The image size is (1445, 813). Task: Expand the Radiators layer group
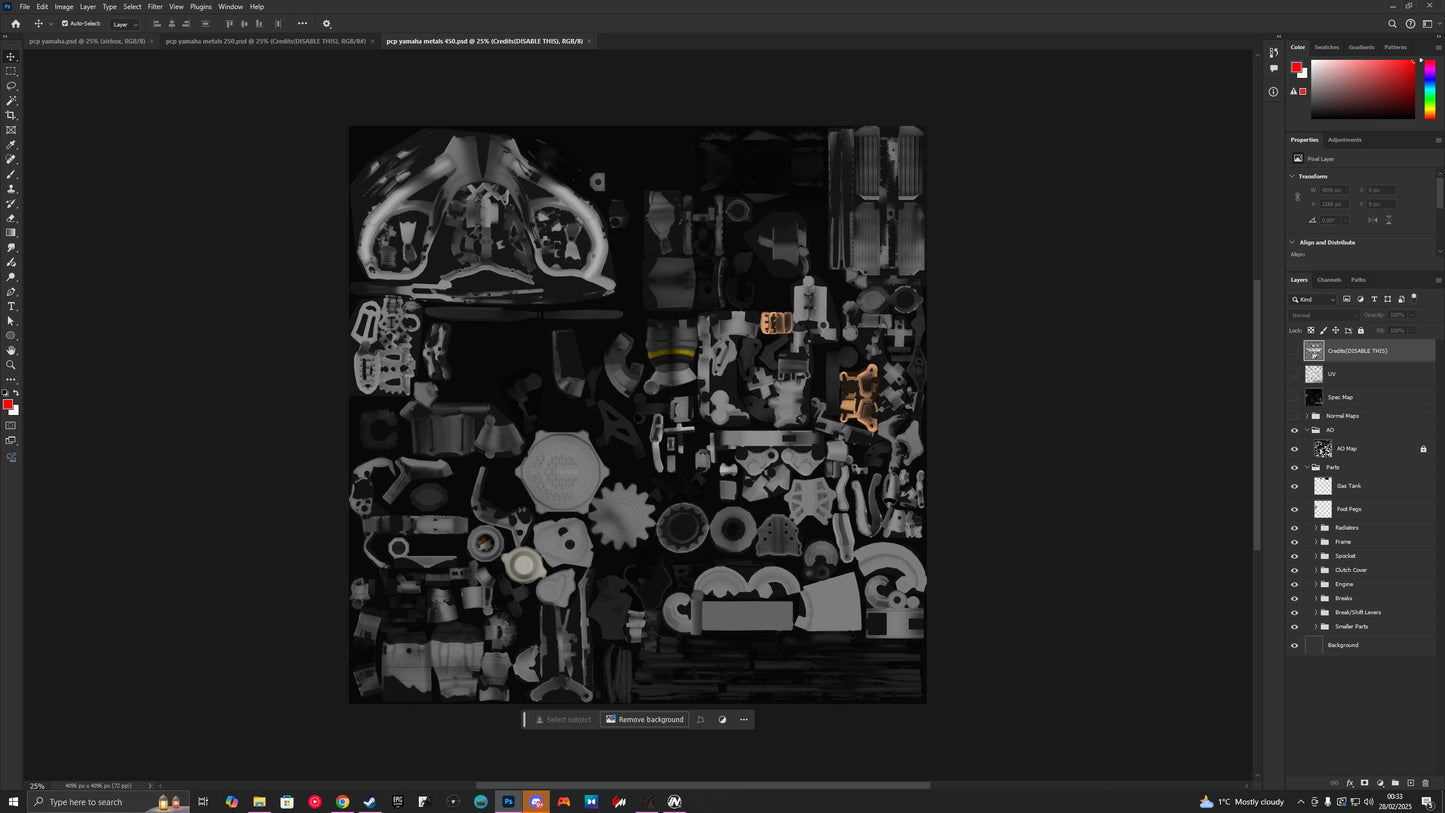point(1315,528)
